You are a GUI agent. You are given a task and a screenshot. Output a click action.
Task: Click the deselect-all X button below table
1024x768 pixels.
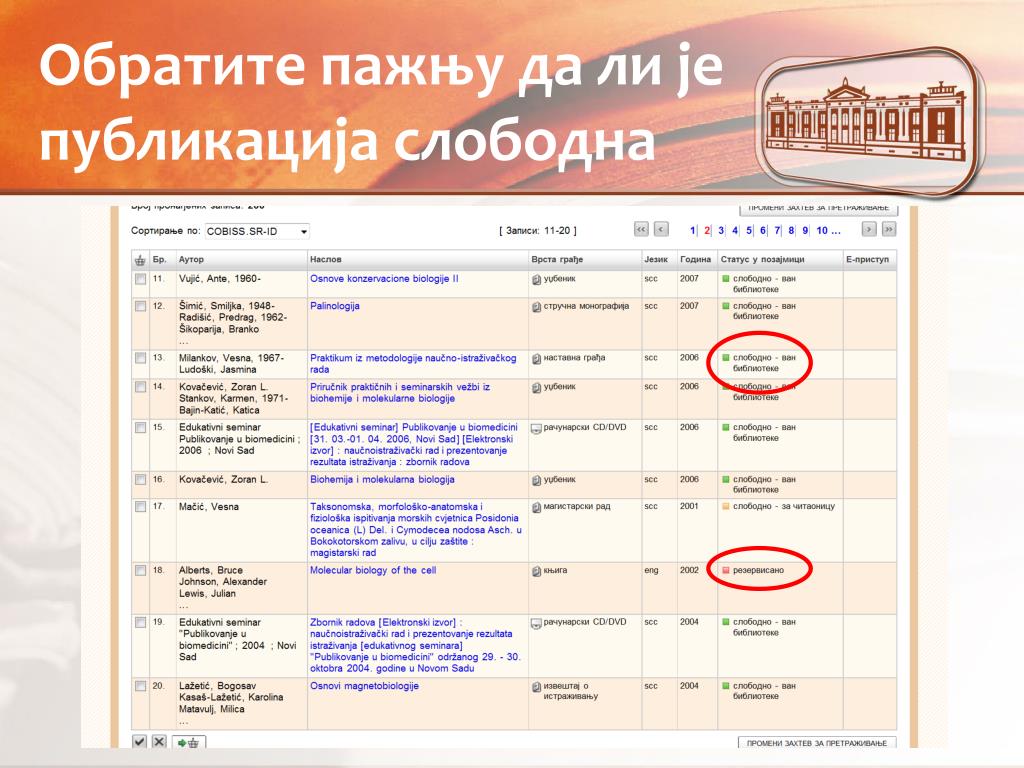tap(159, 742)
